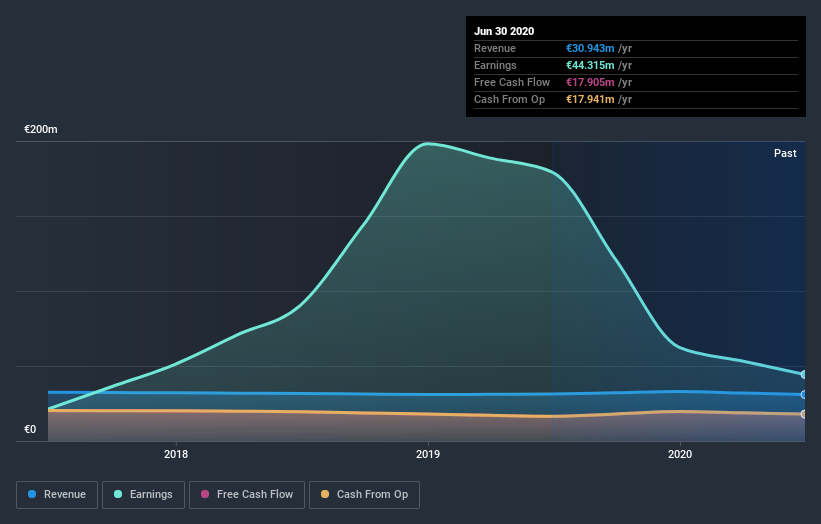
Task: Click the Revenue label in tooltip
Action: coord(495,48)
